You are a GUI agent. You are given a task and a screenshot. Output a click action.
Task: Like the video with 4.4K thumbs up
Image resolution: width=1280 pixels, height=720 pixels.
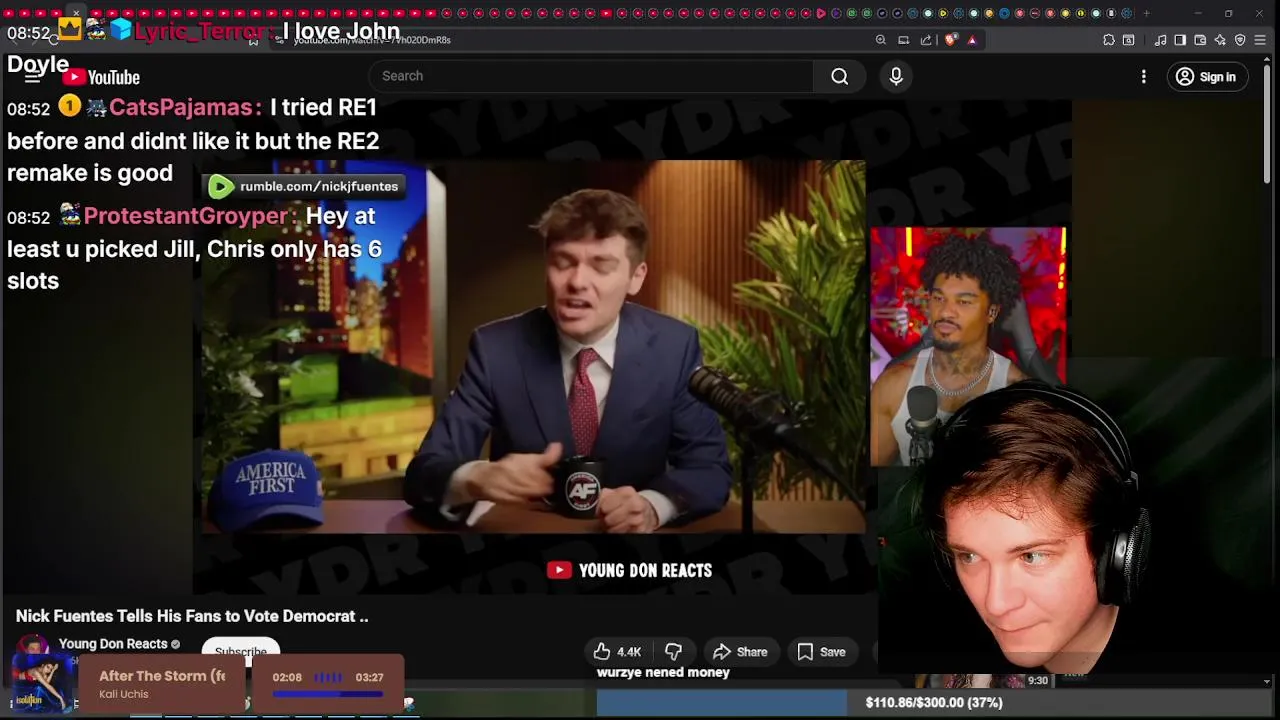[617, 652]
